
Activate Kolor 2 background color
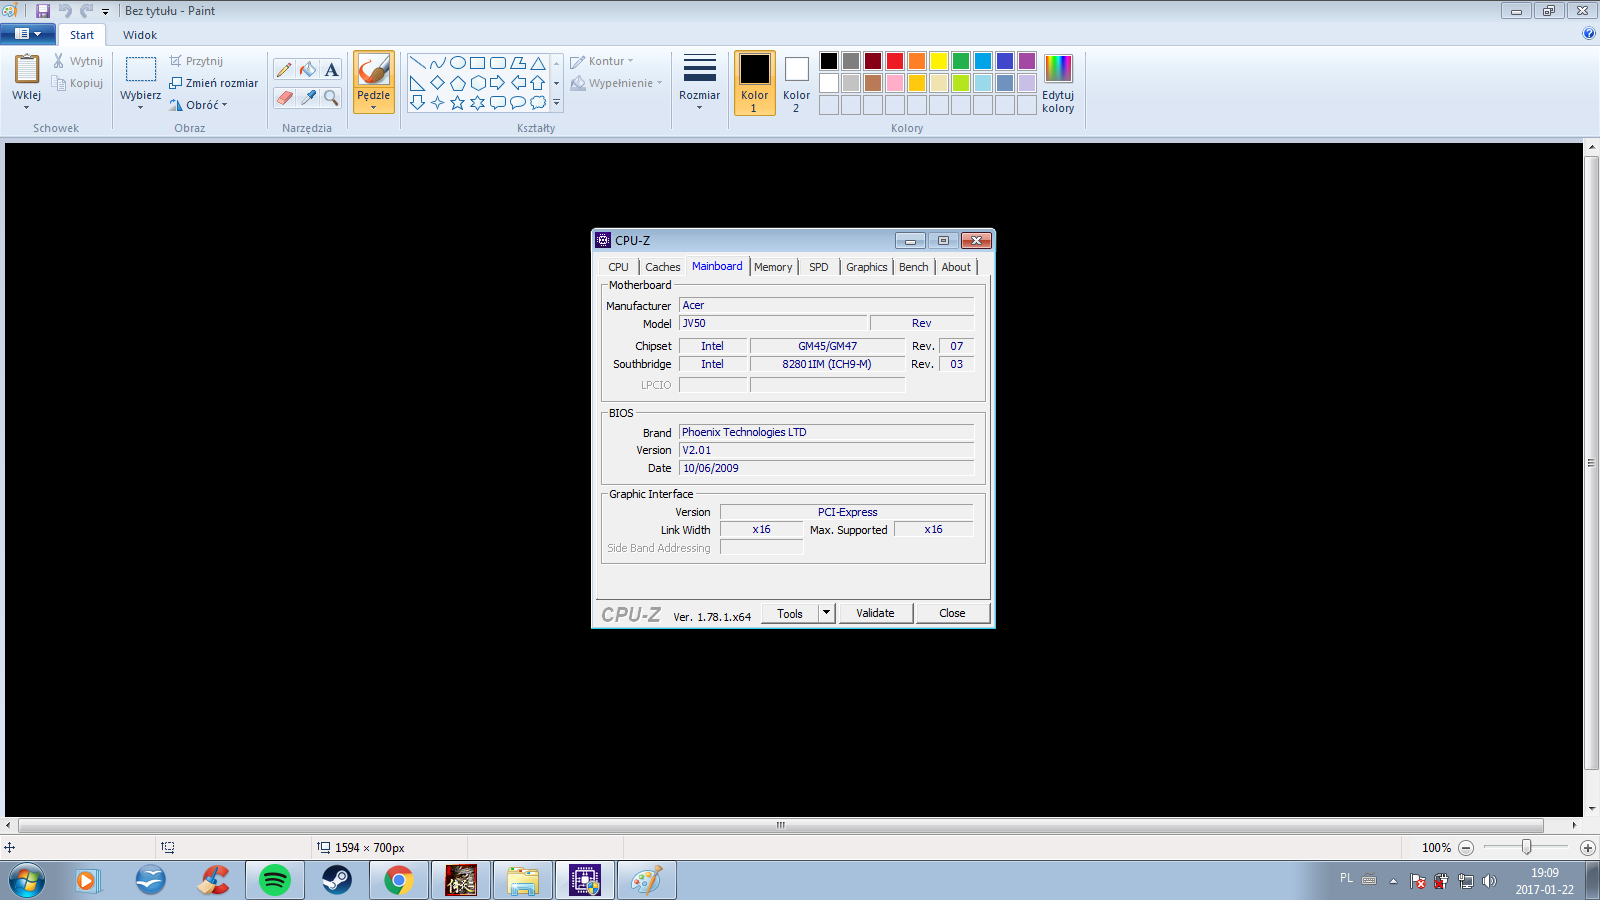(797, 83)
